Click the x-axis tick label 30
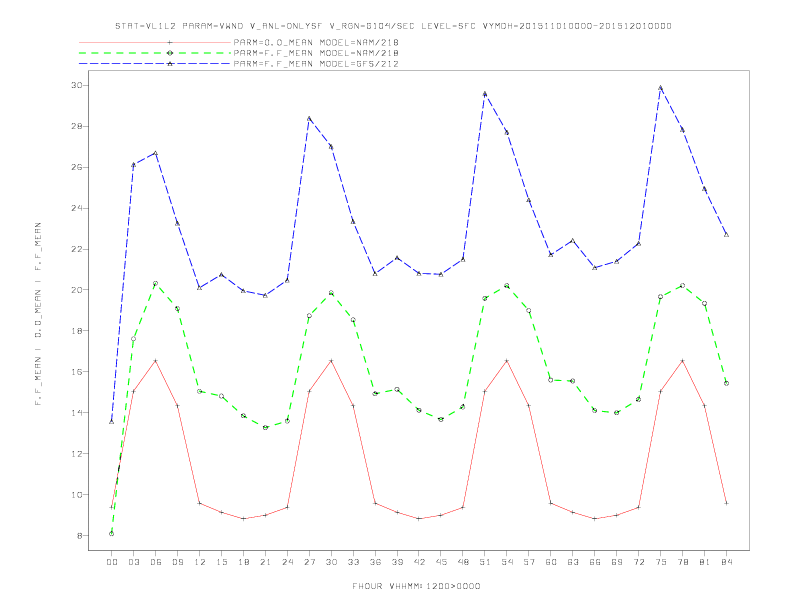This screenshot has width=792, height=612. click(x=331, y=562)
